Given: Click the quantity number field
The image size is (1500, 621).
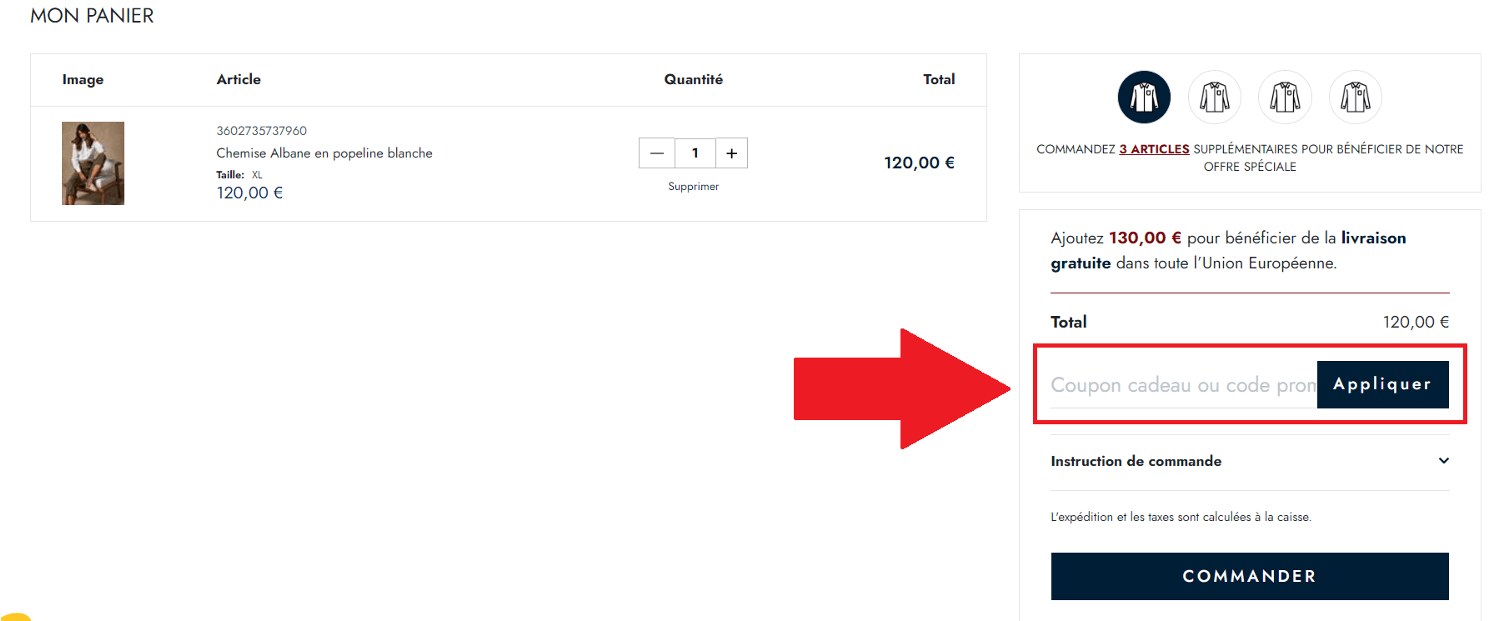Looking at the screenshot, I should point(694,153).
